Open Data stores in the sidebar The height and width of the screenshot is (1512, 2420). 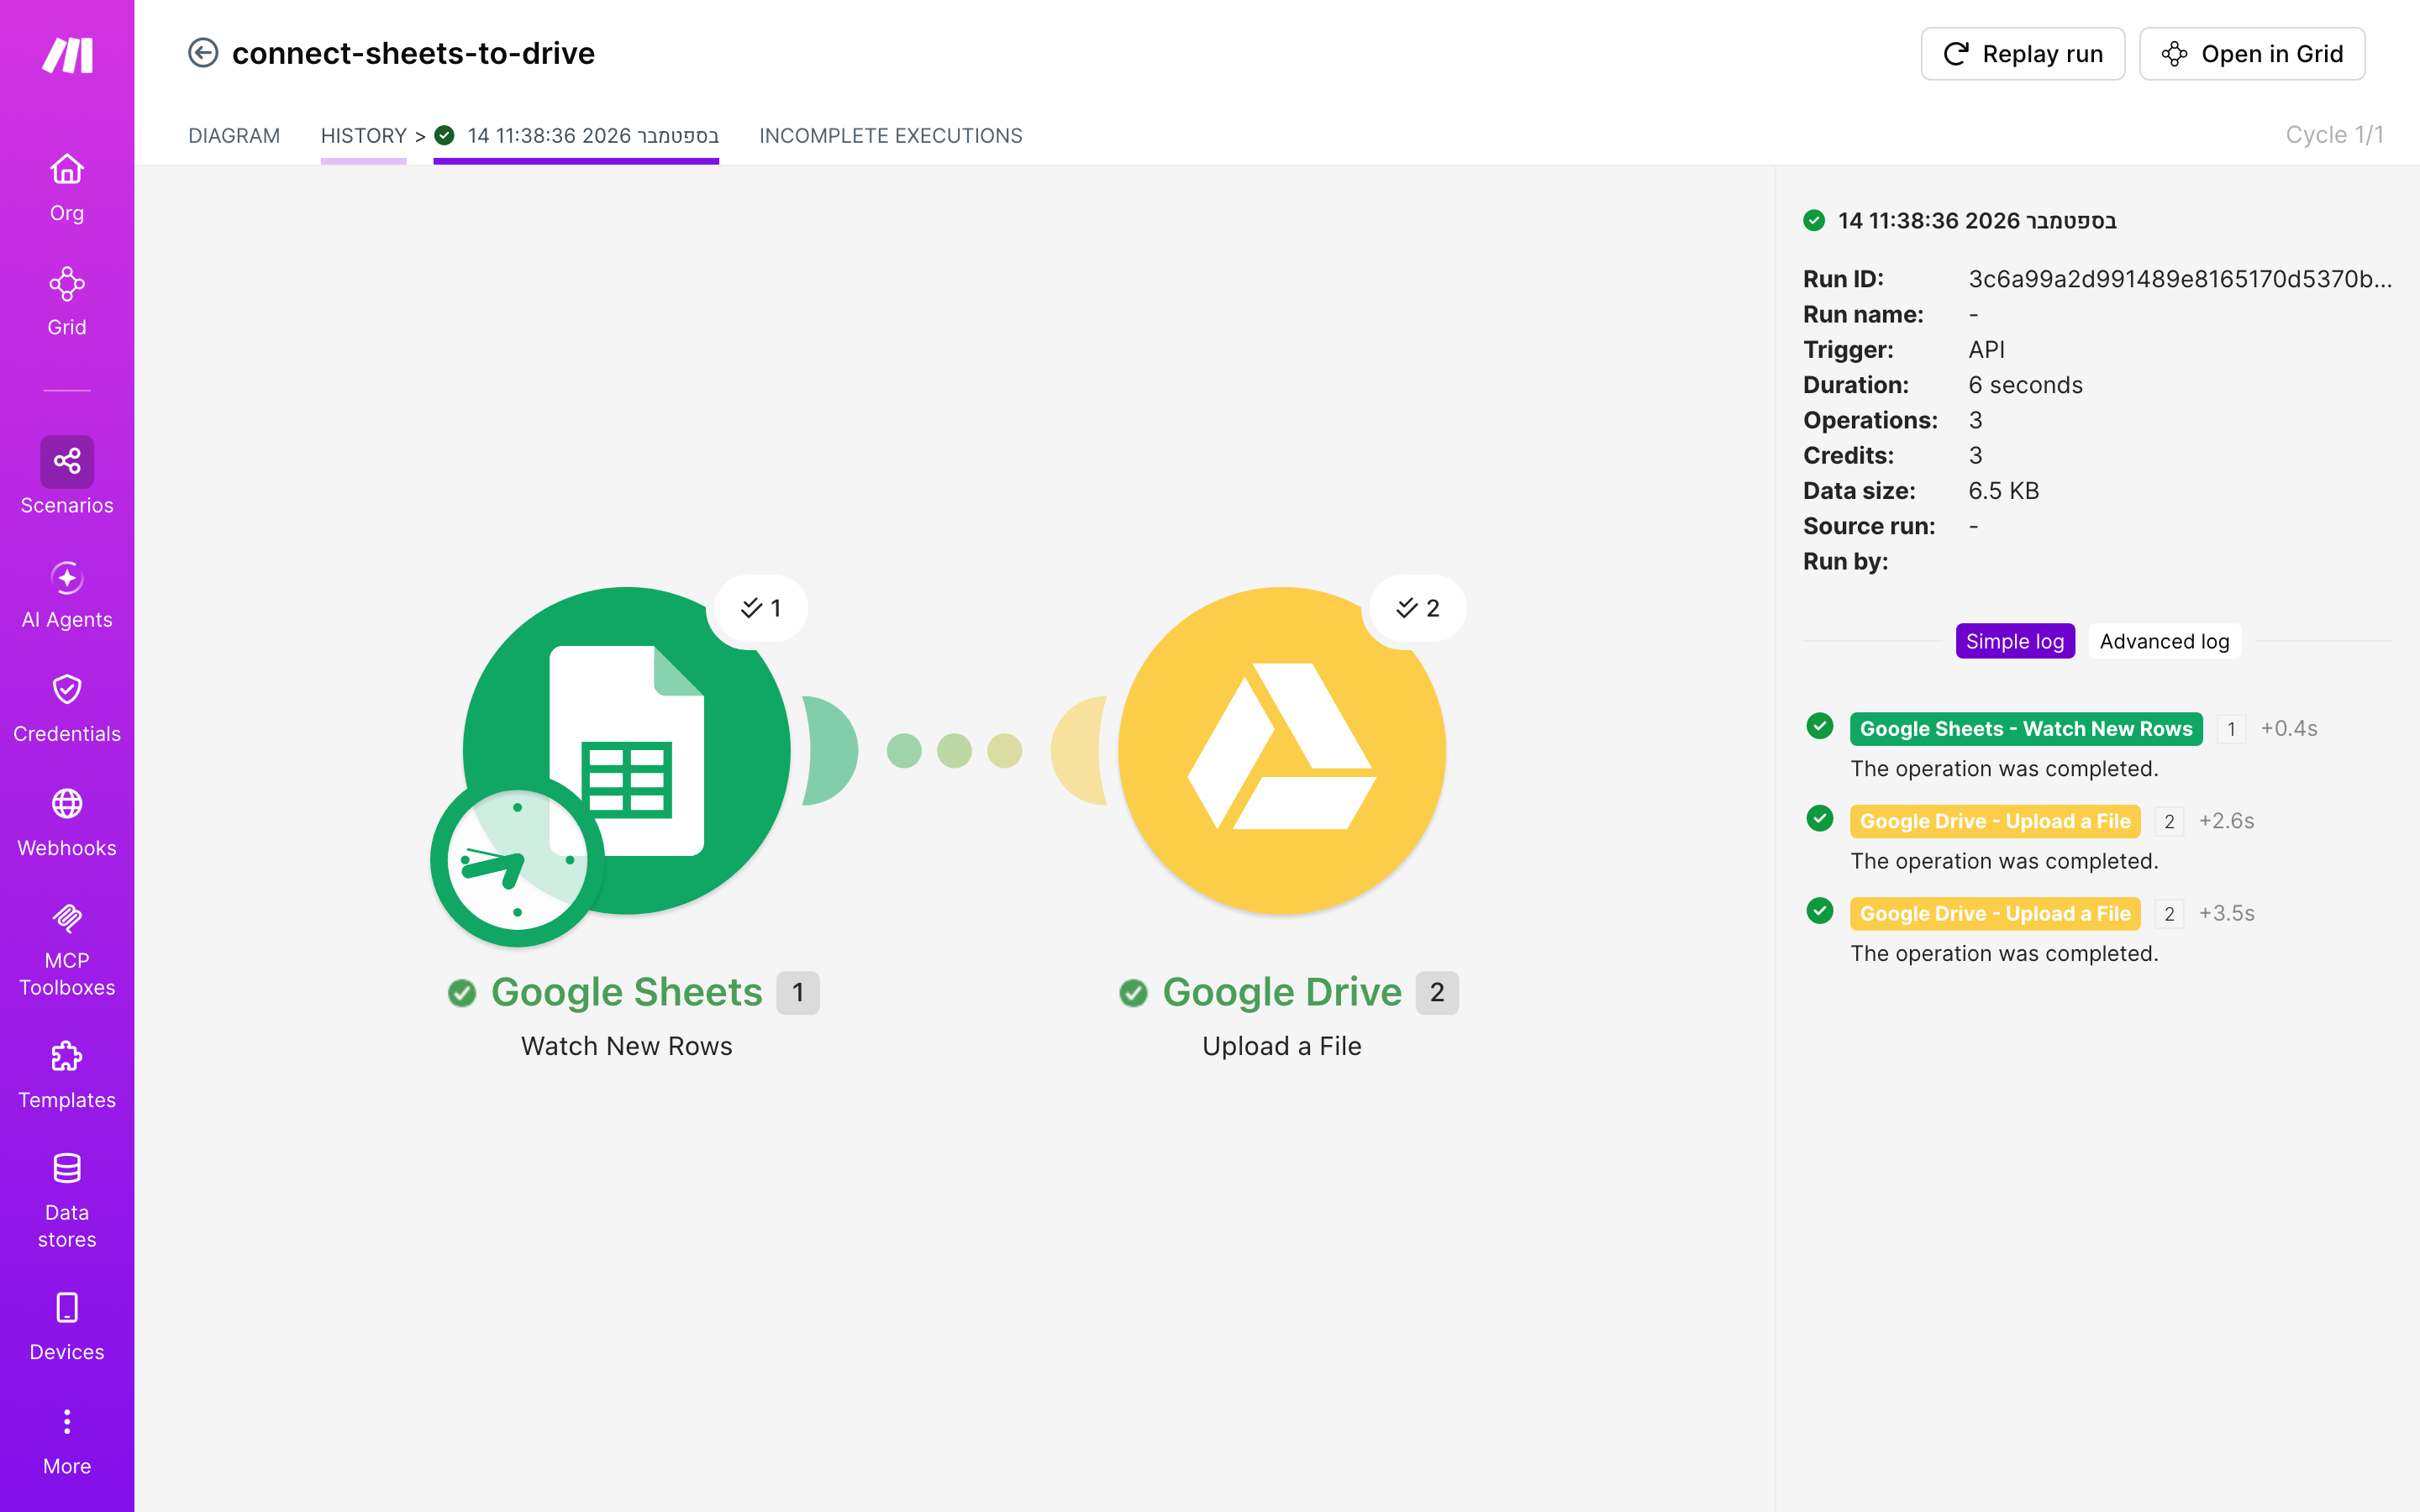(x=67, y=1201)
